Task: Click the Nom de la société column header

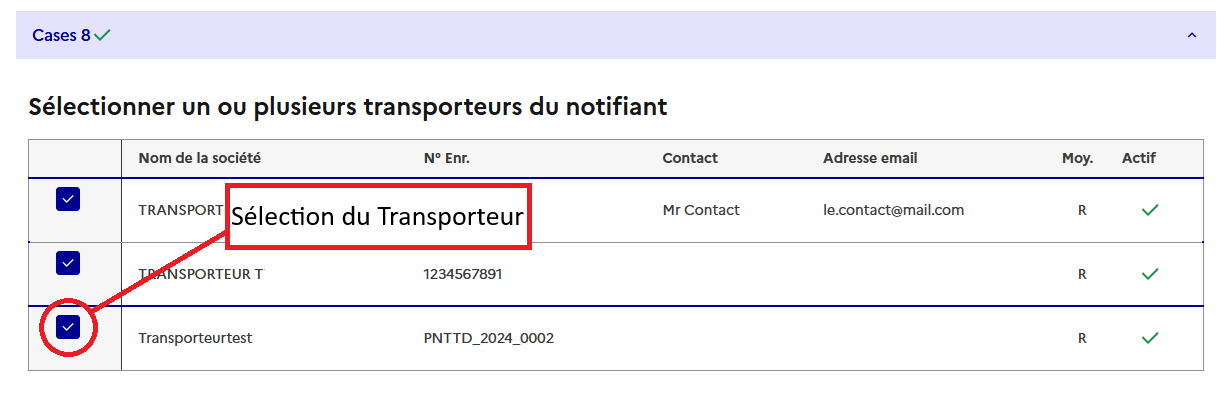Action: [x=199, y=158]
